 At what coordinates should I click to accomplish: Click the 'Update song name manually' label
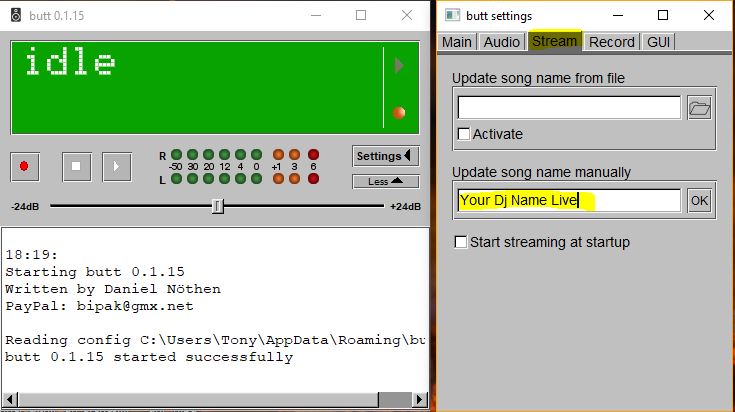[x=541, y=172]
